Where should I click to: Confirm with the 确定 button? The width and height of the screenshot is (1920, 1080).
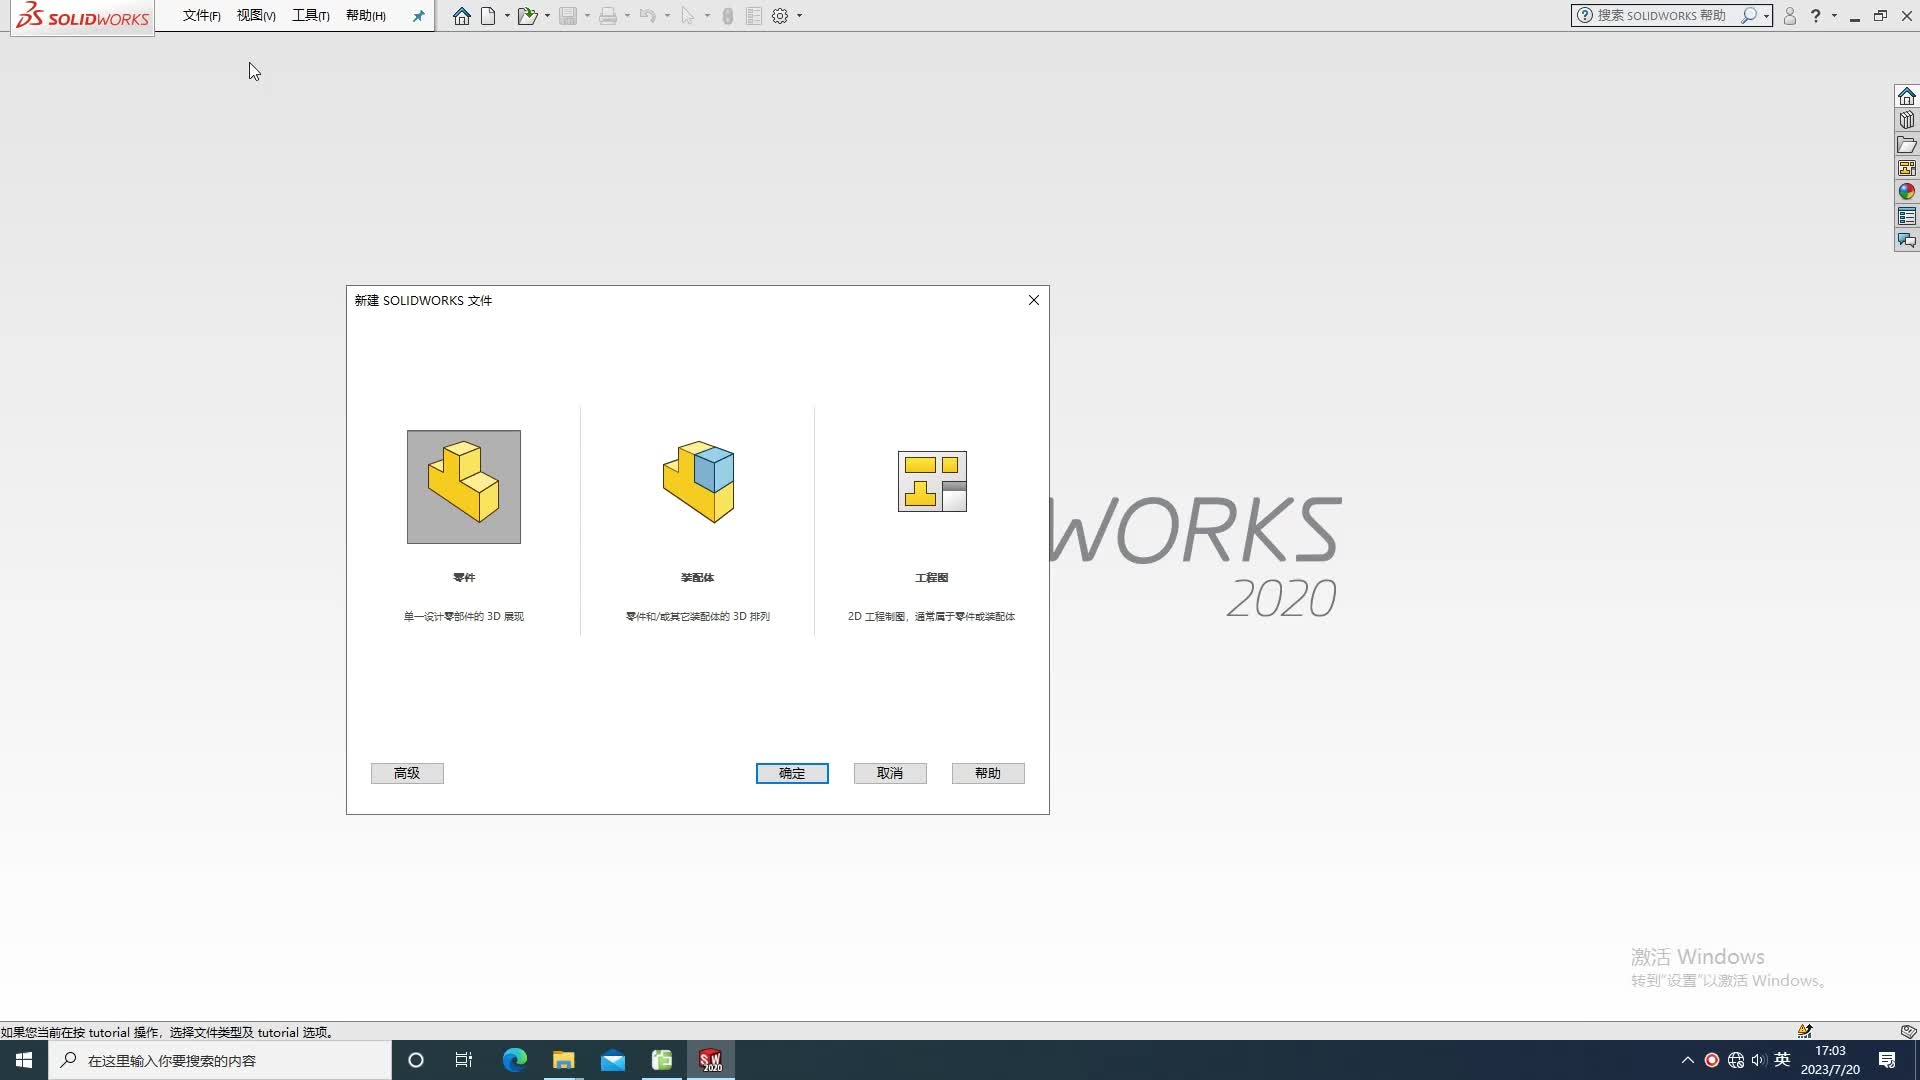point(792,773)
